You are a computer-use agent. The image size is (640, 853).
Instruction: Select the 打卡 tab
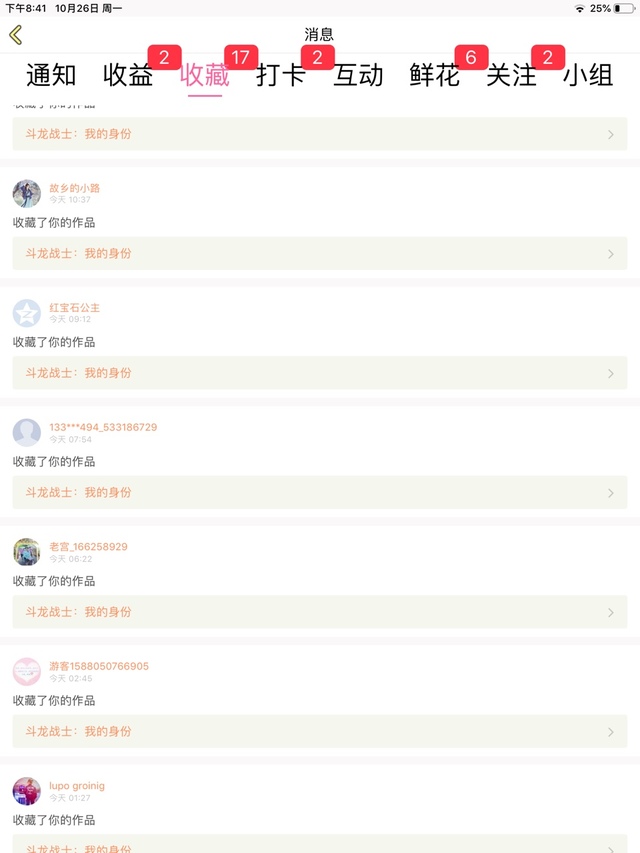coord(281,75)
